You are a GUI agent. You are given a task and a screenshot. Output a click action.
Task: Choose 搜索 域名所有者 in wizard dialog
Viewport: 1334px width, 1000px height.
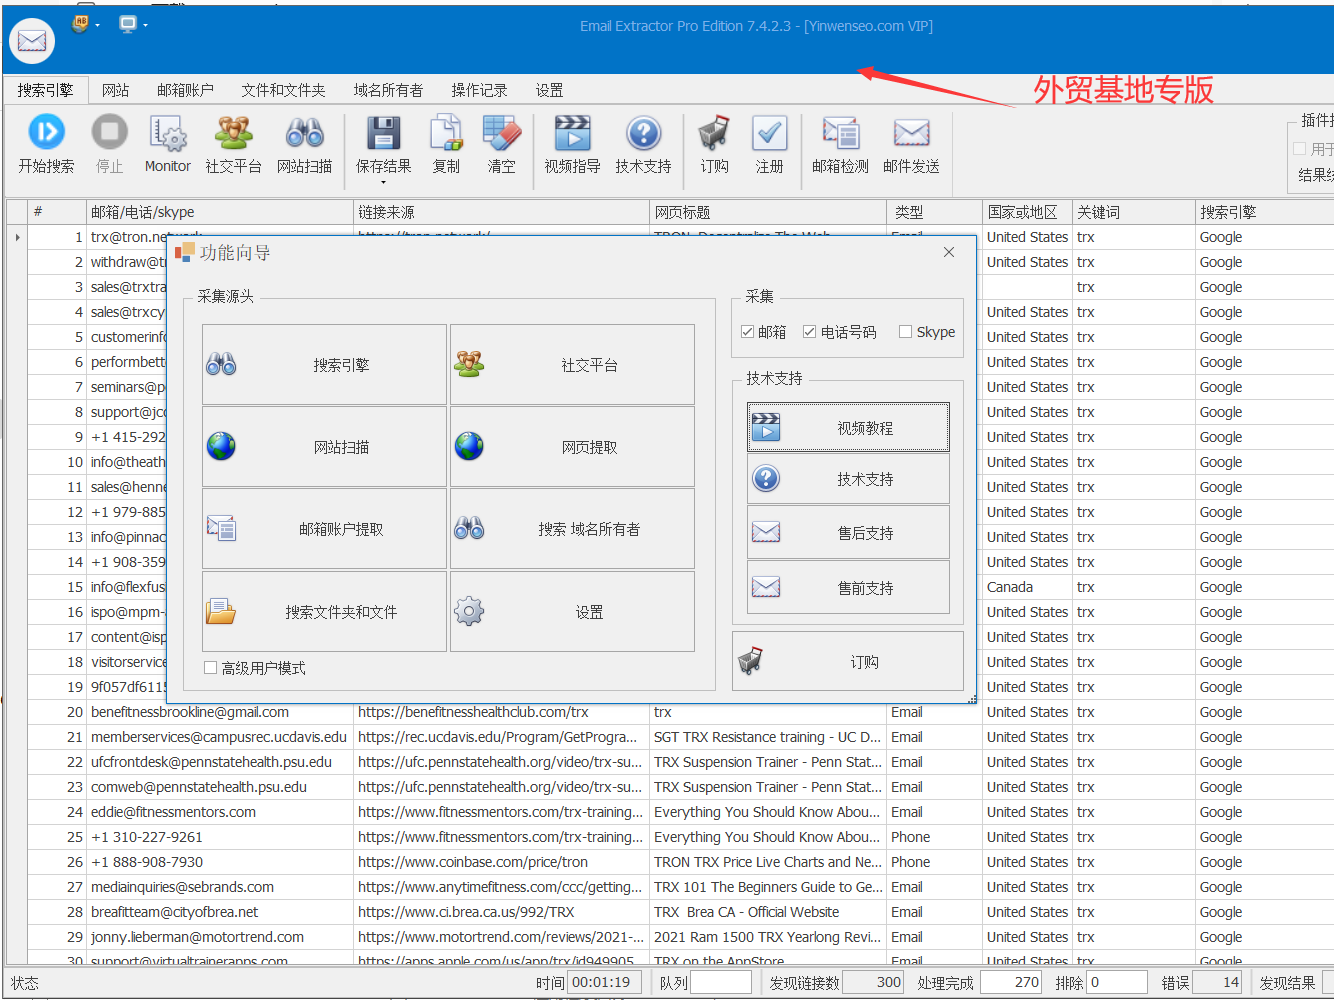572,529
